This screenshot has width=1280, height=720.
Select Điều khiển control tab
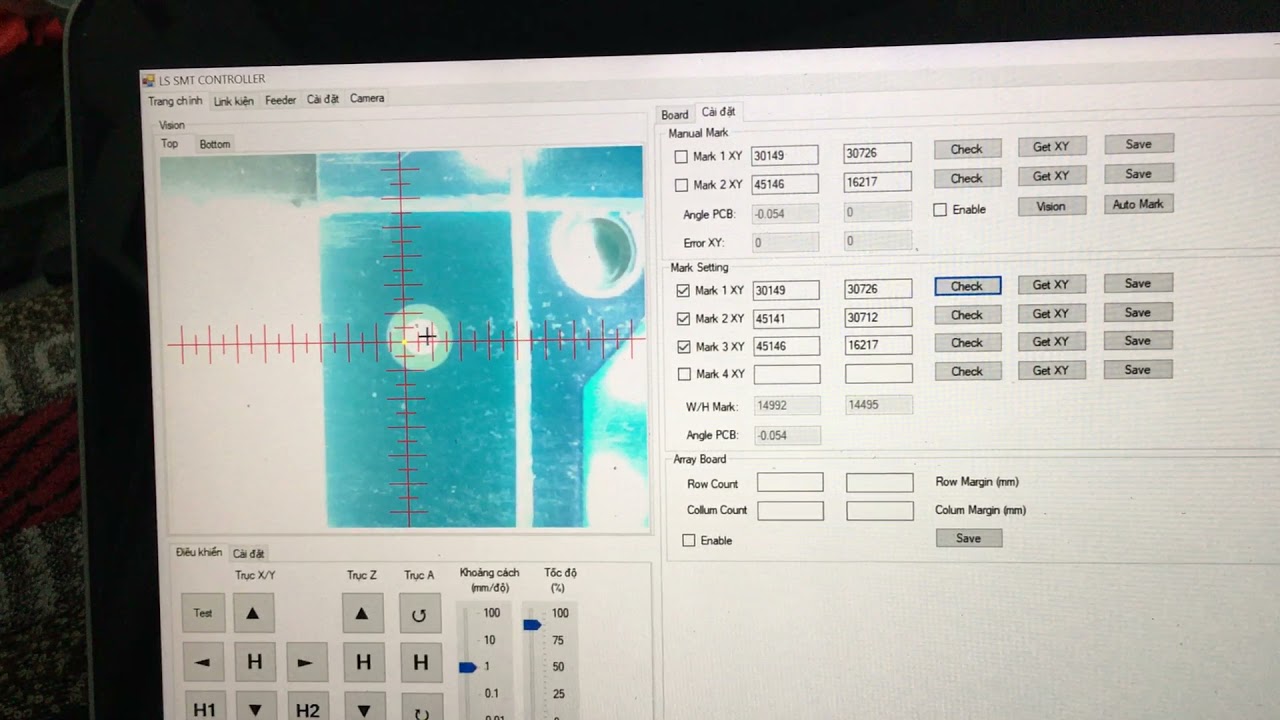[x=198, y=552]
